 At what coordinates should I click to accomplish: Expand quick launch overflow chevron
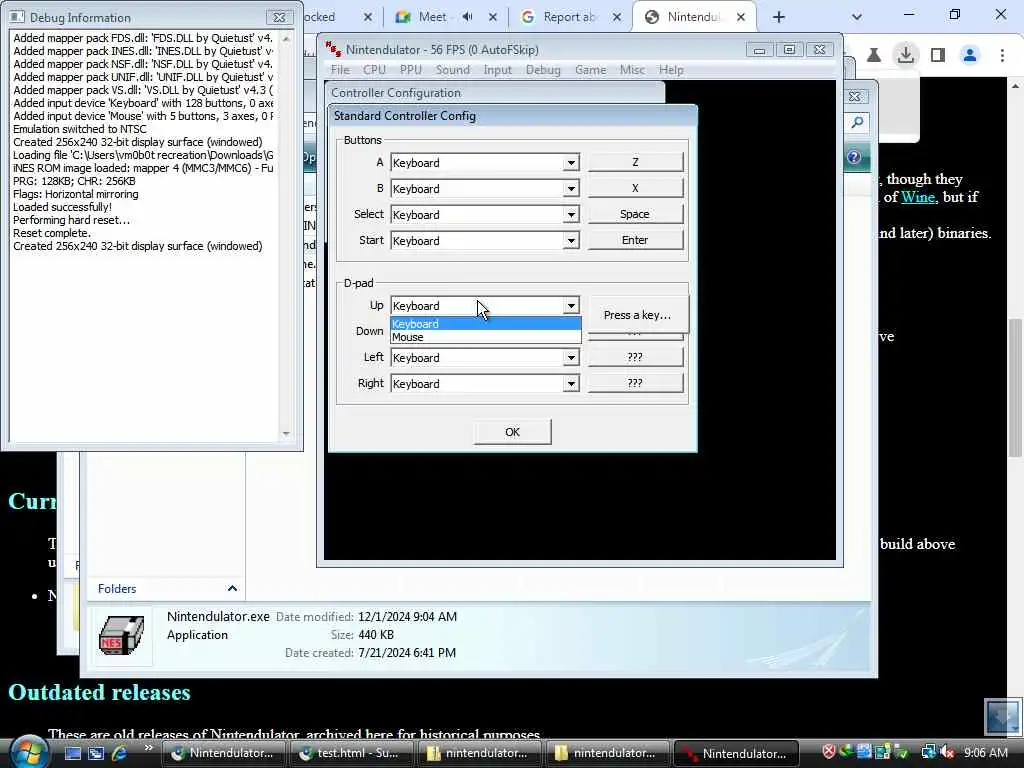pos(148,748)
